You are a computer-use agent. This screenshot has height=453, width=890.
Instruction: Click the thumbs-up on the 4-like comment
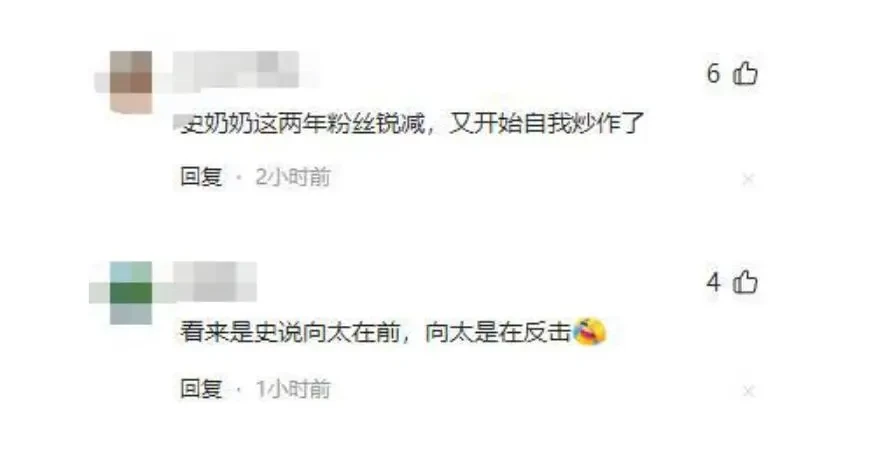(745, 282)
